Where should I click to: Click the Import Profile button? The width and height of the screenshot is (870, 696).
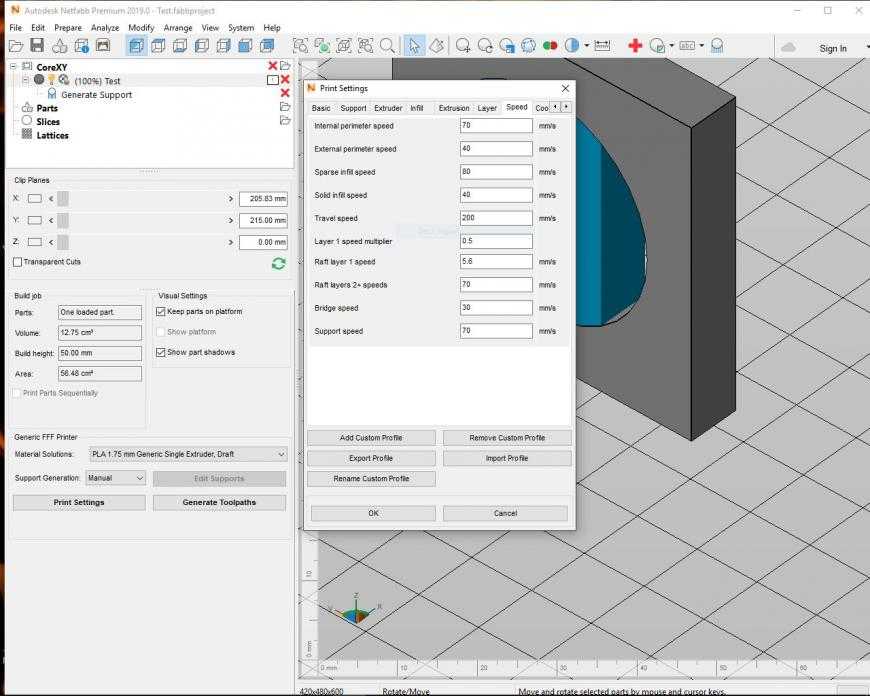pos(507,458)
